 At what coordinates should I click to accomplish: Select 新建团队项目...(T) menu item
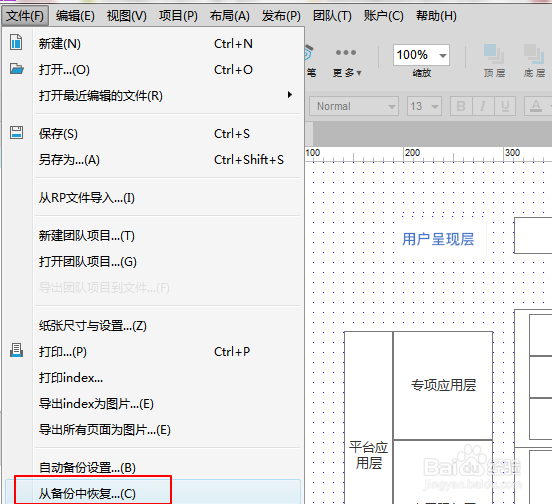click(x=153, y=236)
